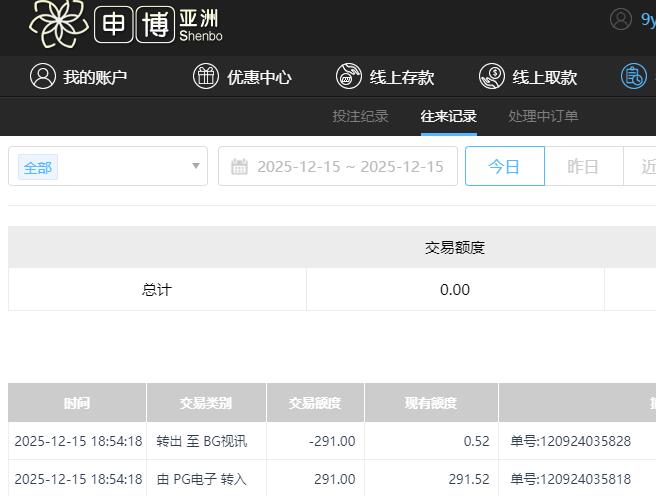Select the 今日 filter button

504,167
